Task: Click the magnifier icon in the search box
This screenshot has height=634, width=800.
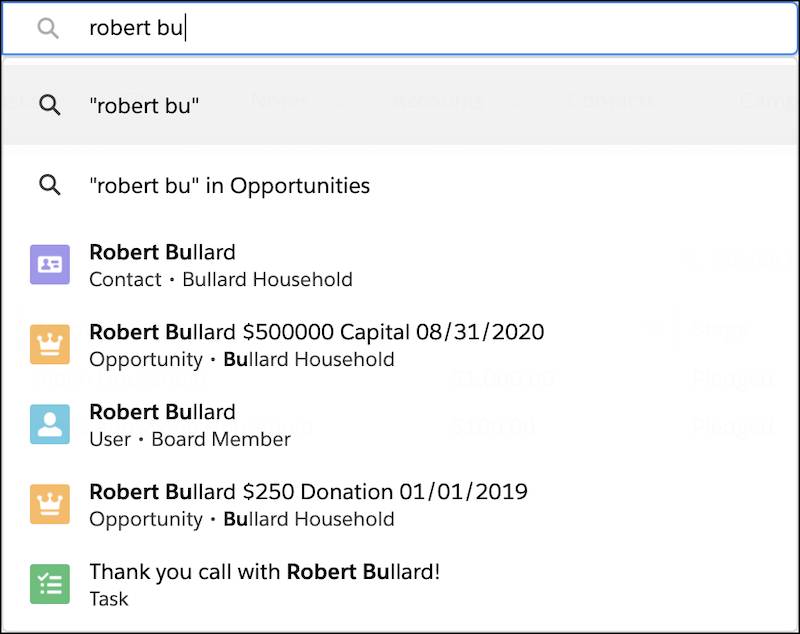Action: tap(48, 28)
